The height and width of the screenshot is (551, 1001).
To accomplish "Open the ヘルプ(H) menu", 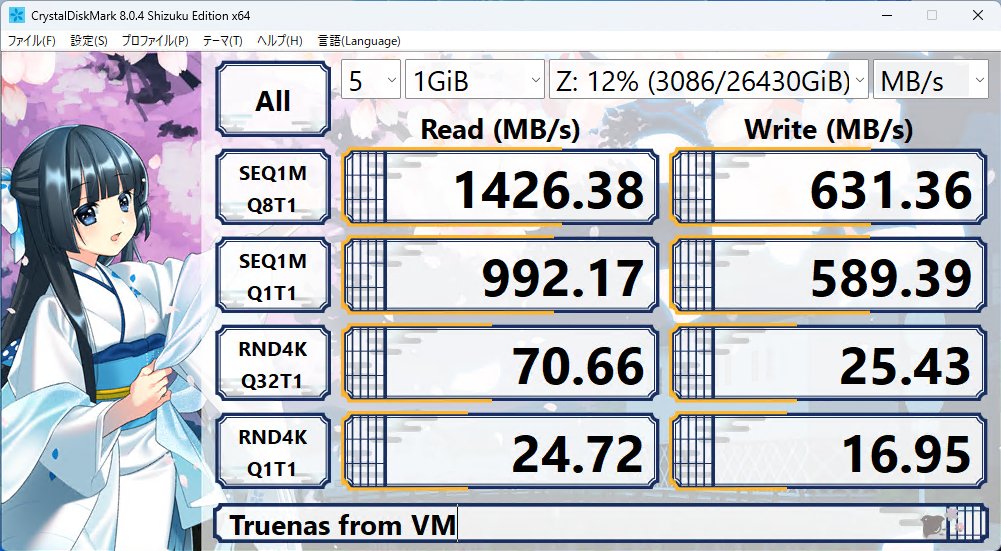I will click(280, 41).
